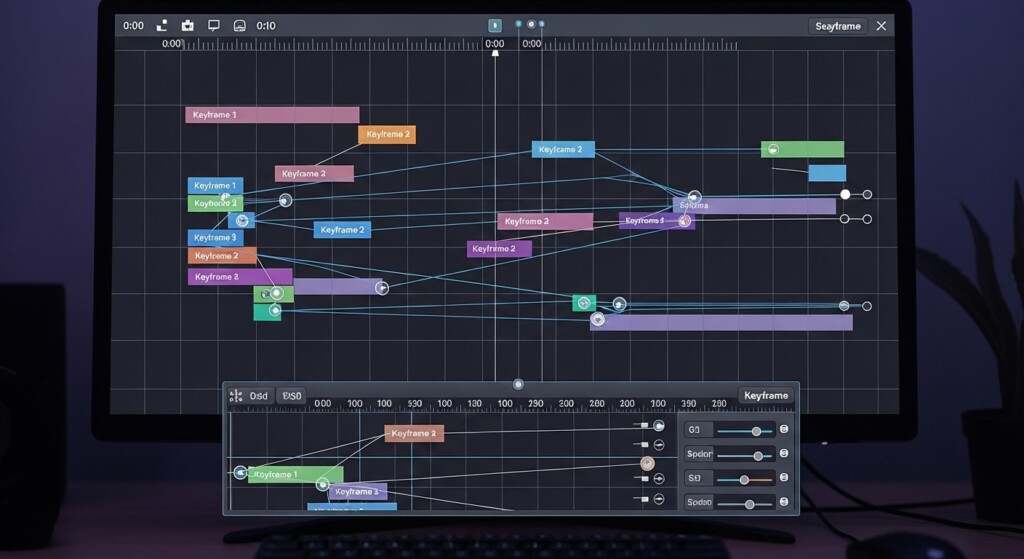Click the ESO button in the lower panel
This screenshot has width=1024, height=559.
pos(291,396)
